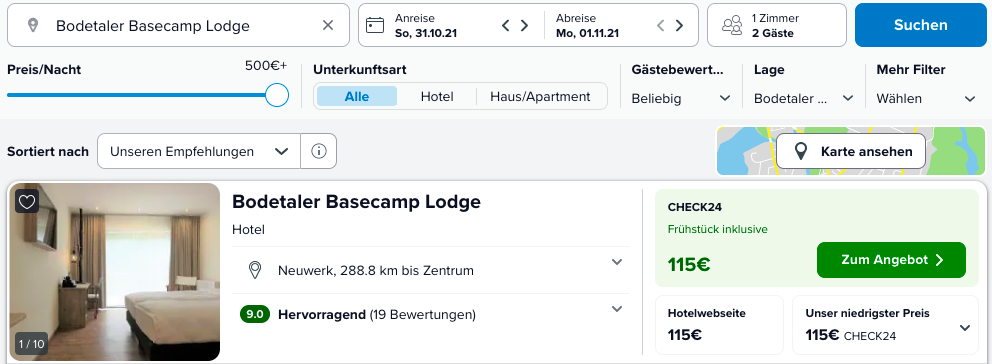Click the sorting info icon
Image resolution: width=992 pixels, height=364 pixels.
pos(319,151)
